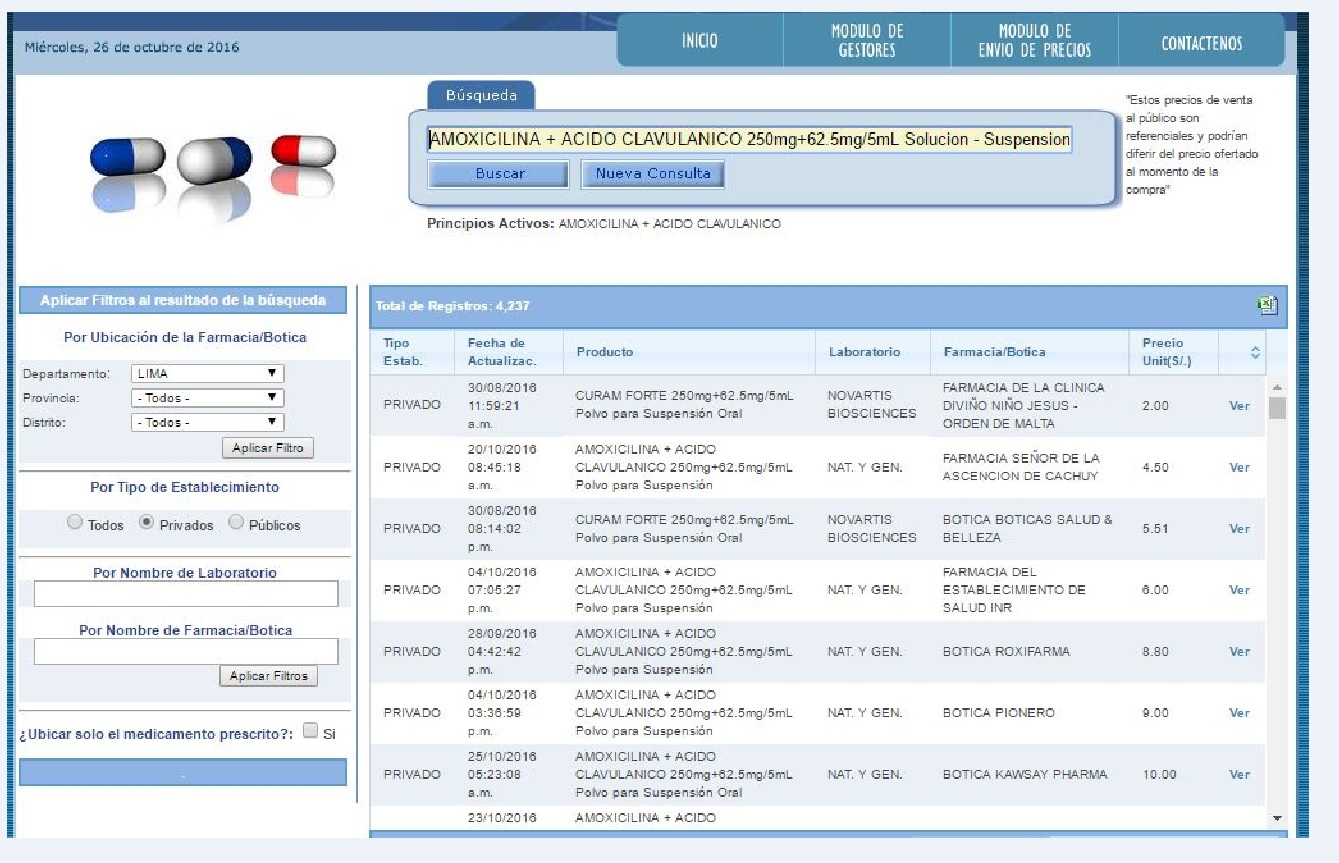Open the INICIO menu item
The width and height of the screenshot is (1339, 863).
700,42
